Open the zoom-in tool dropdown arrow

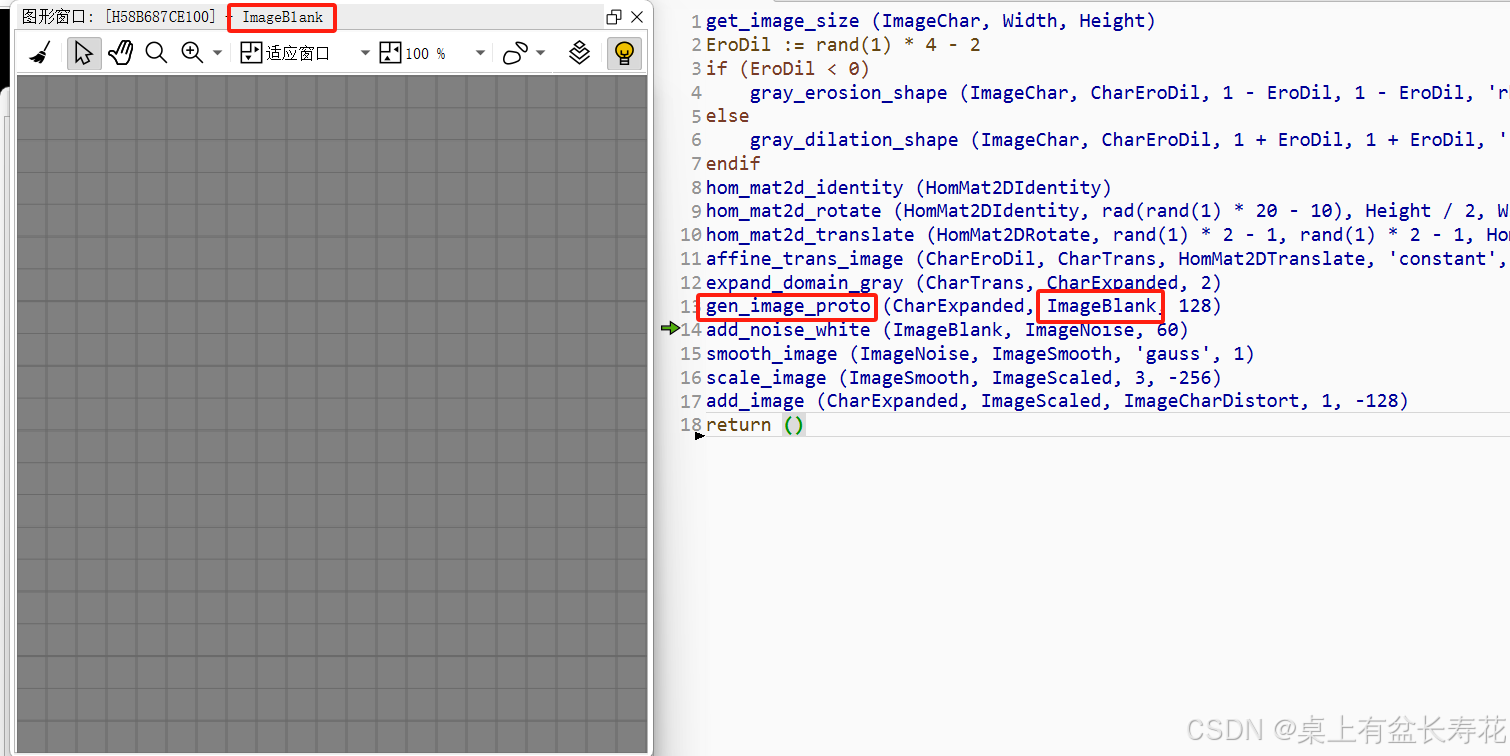[x=217, y=53]
